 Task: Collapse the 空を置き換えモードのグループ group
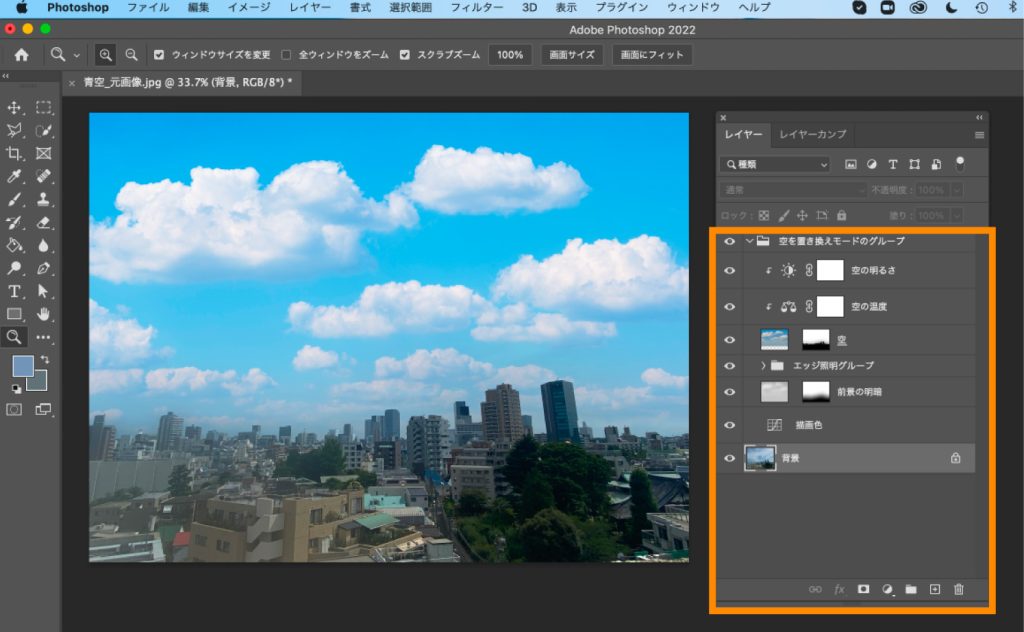(x=749, y=241)
